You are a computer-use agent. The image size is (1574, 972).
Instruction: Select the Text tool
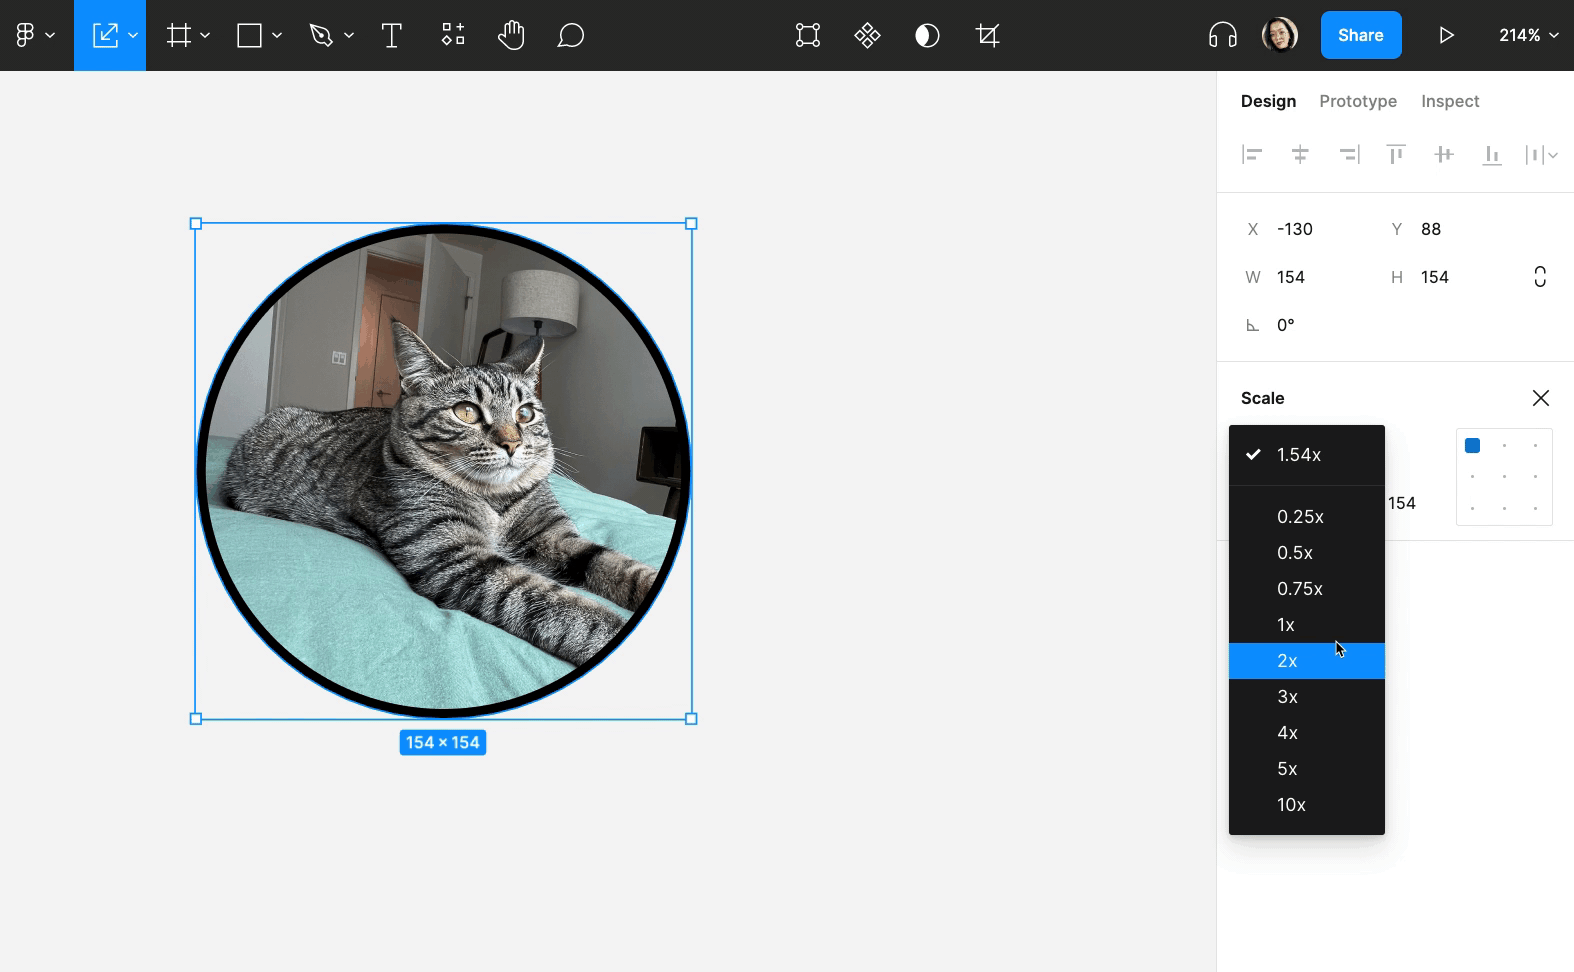(x=392, y=36)
